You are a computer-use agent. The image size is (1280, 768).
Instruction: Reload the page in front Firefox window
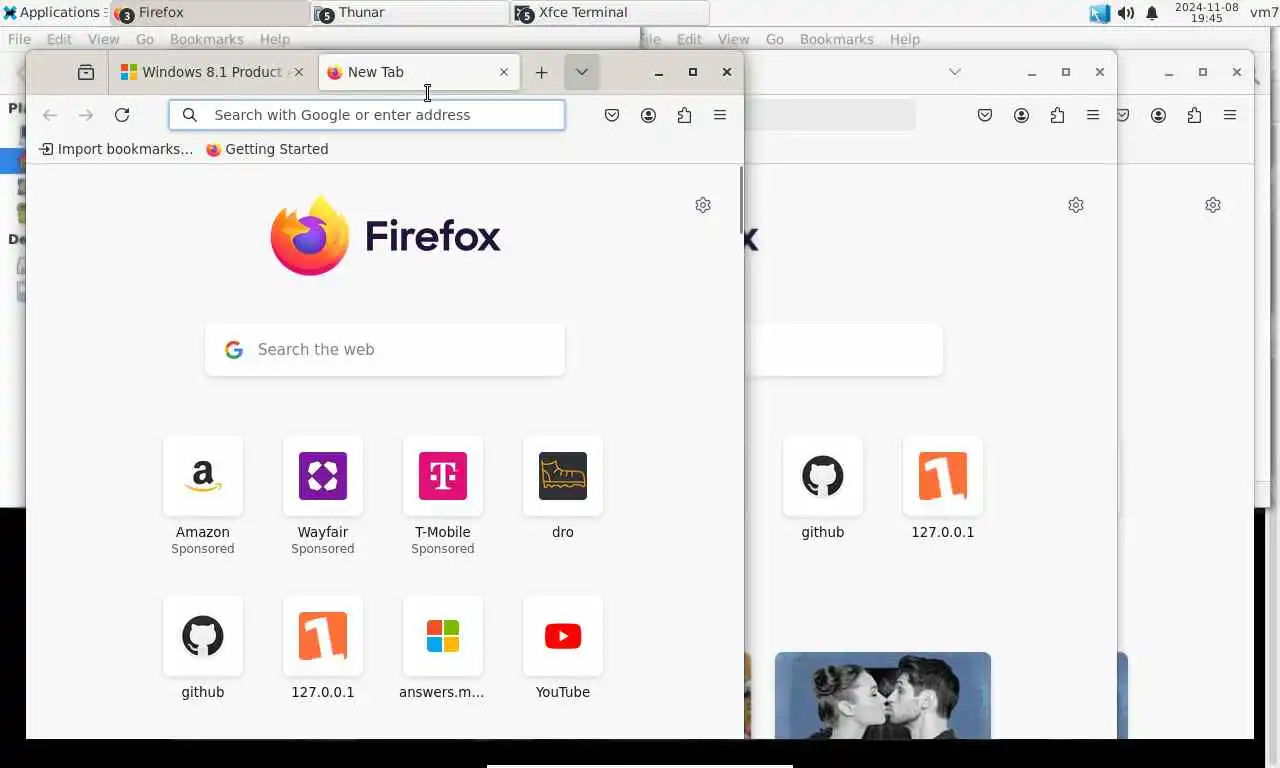click(122, 115)
